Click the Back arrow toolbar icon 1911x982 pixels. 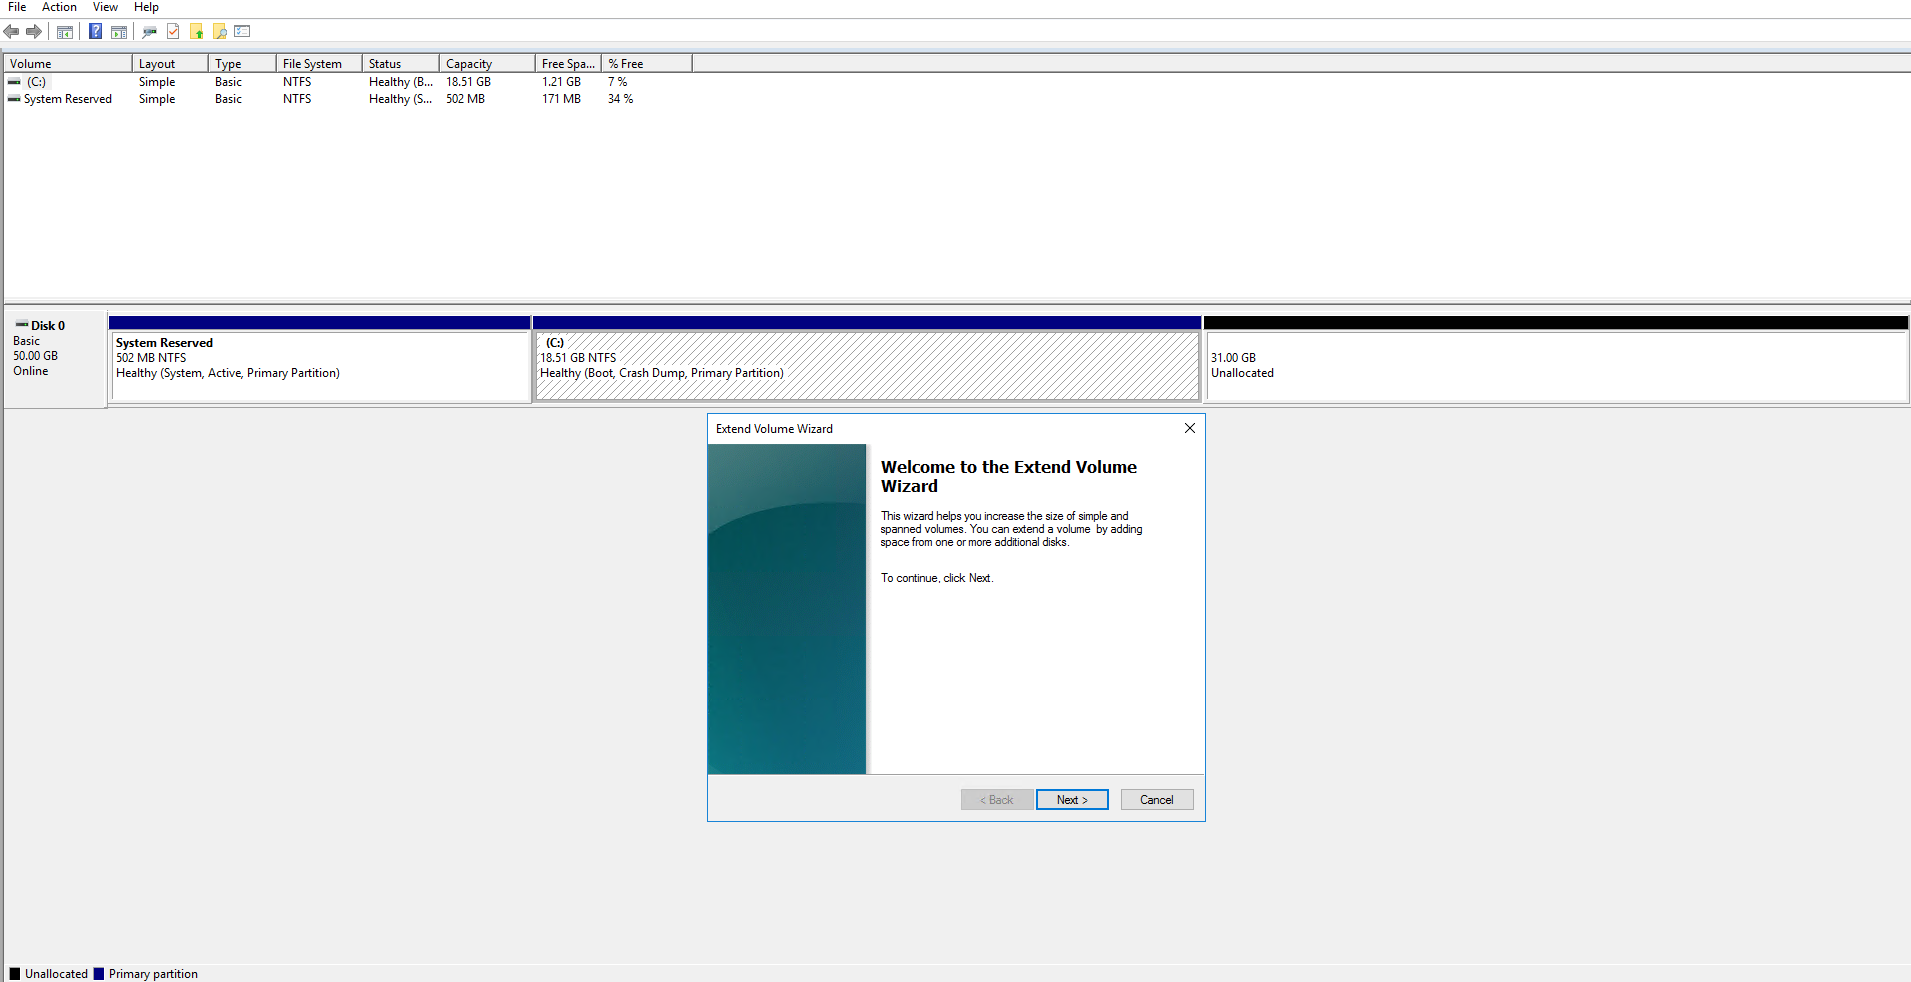pos(12,31)
